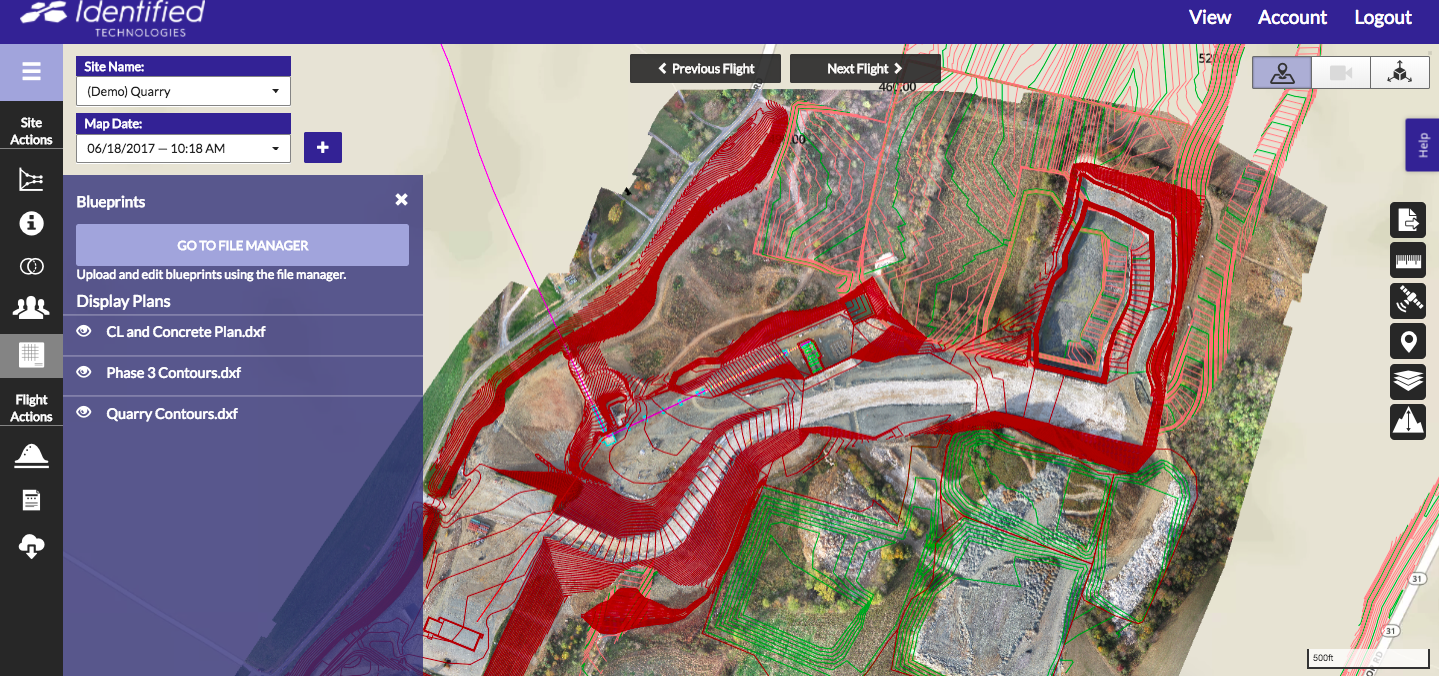Switch to the 3D model cube view
This screenshot has width=1439, height=676.
click(x=1398, y=73)
